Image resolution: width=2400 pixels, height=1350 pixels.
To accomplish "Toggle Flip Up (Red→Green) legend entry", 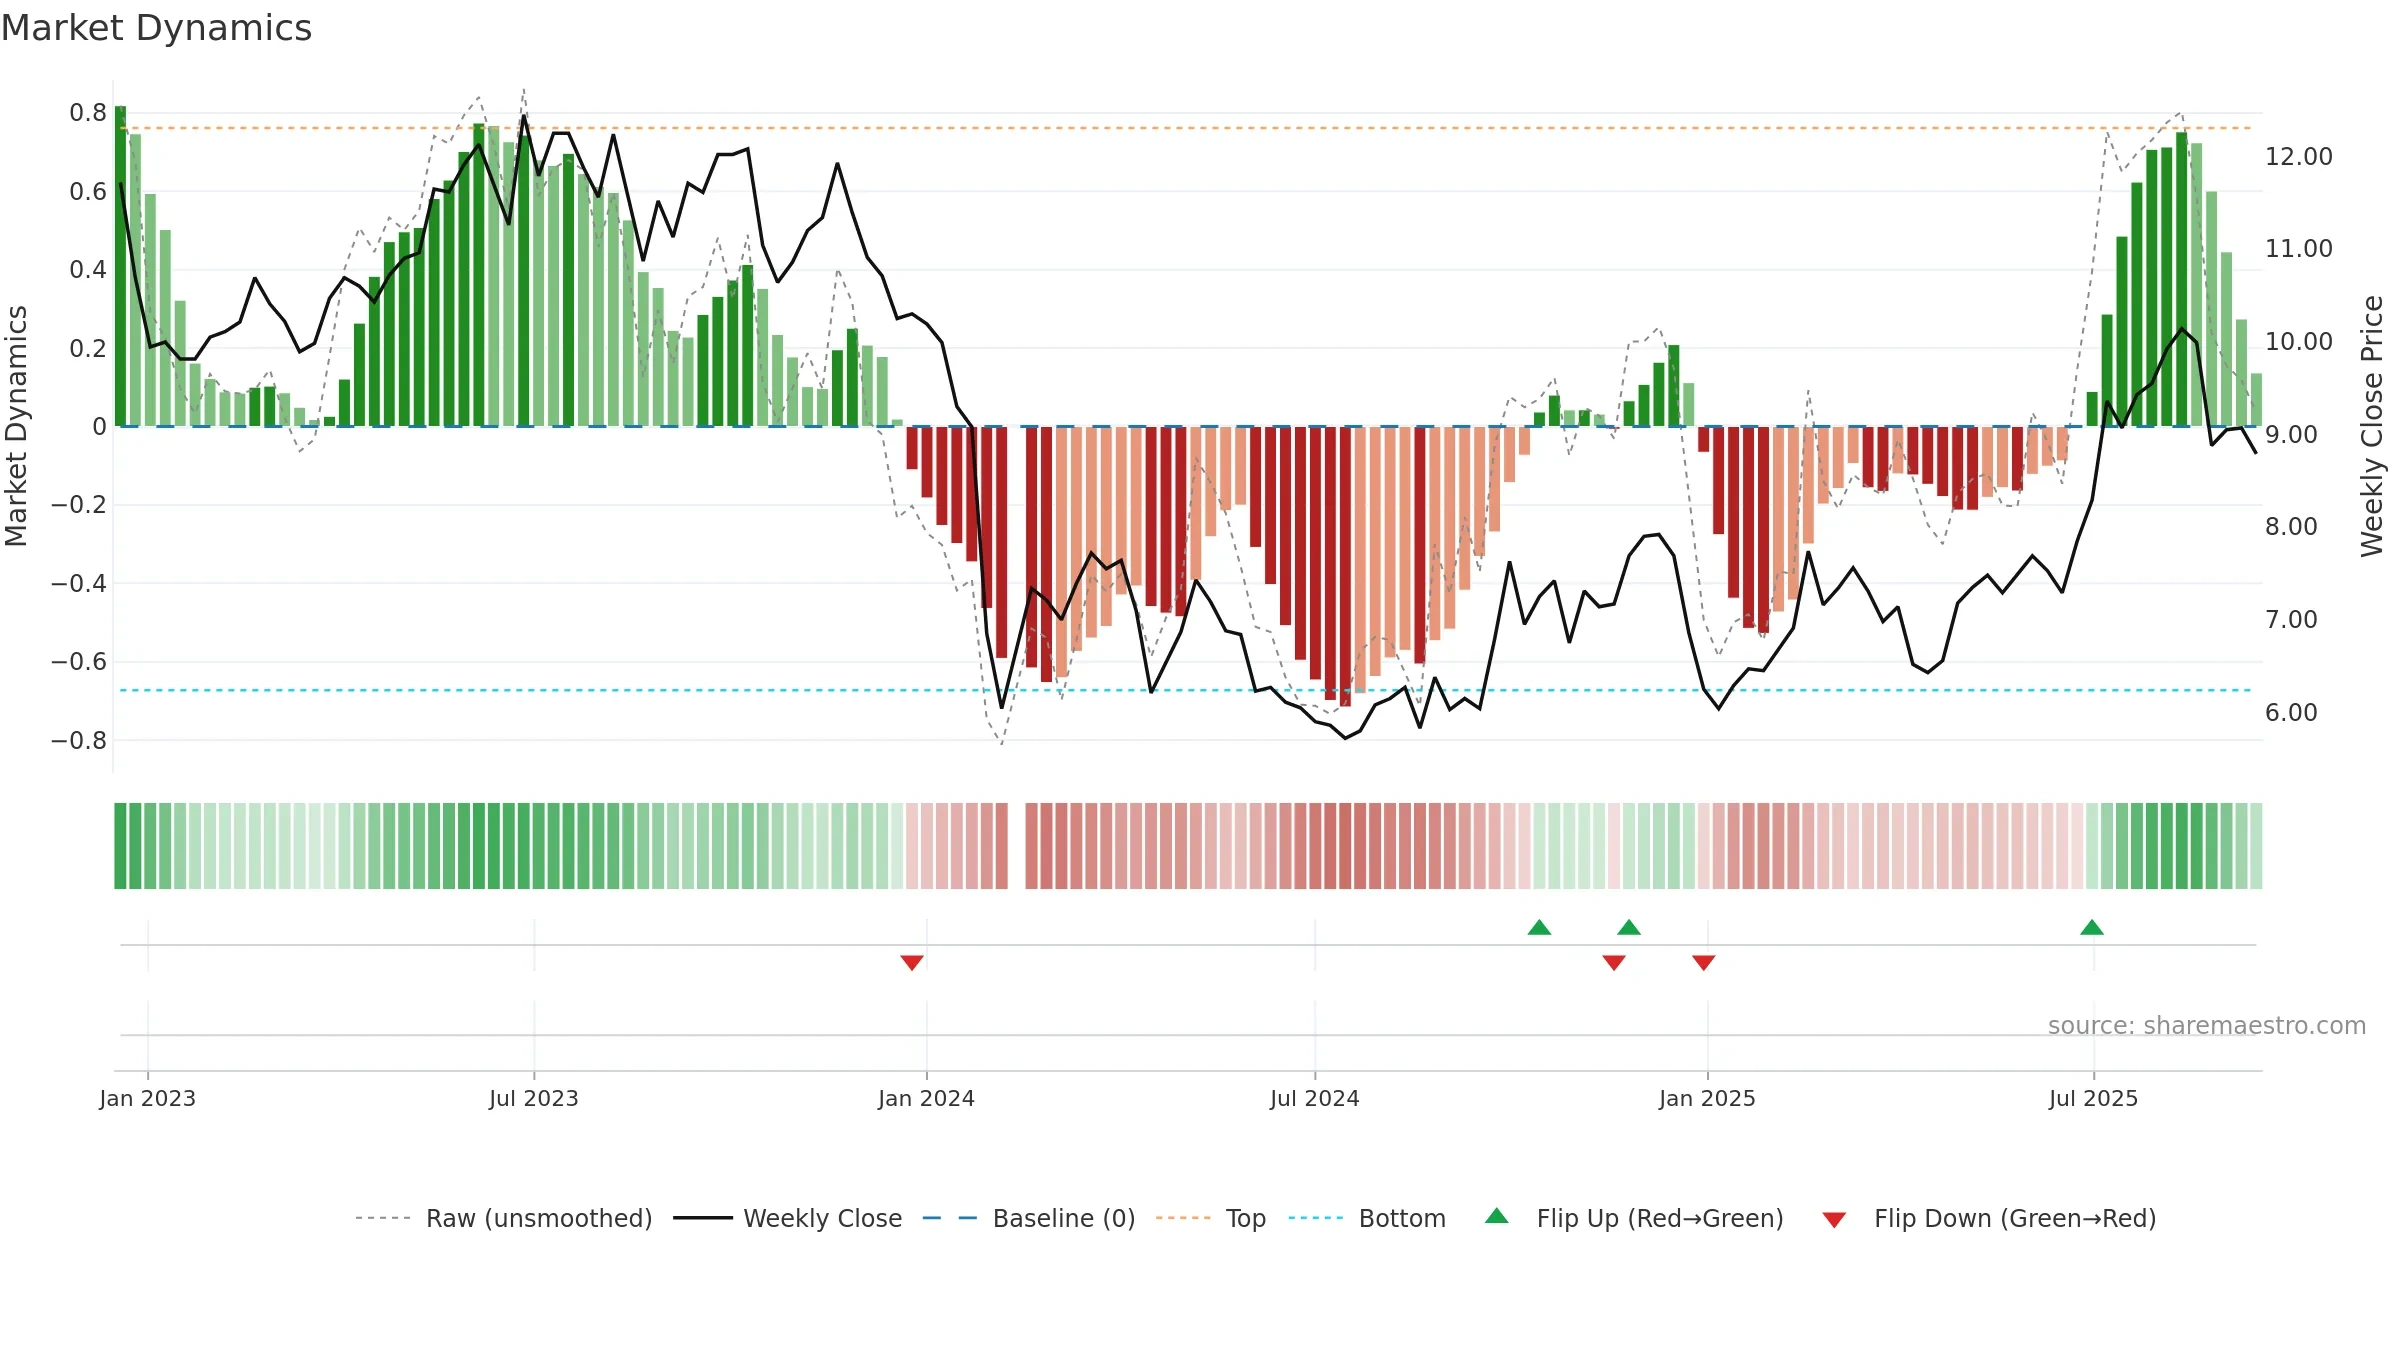I will [1634, 1218].
